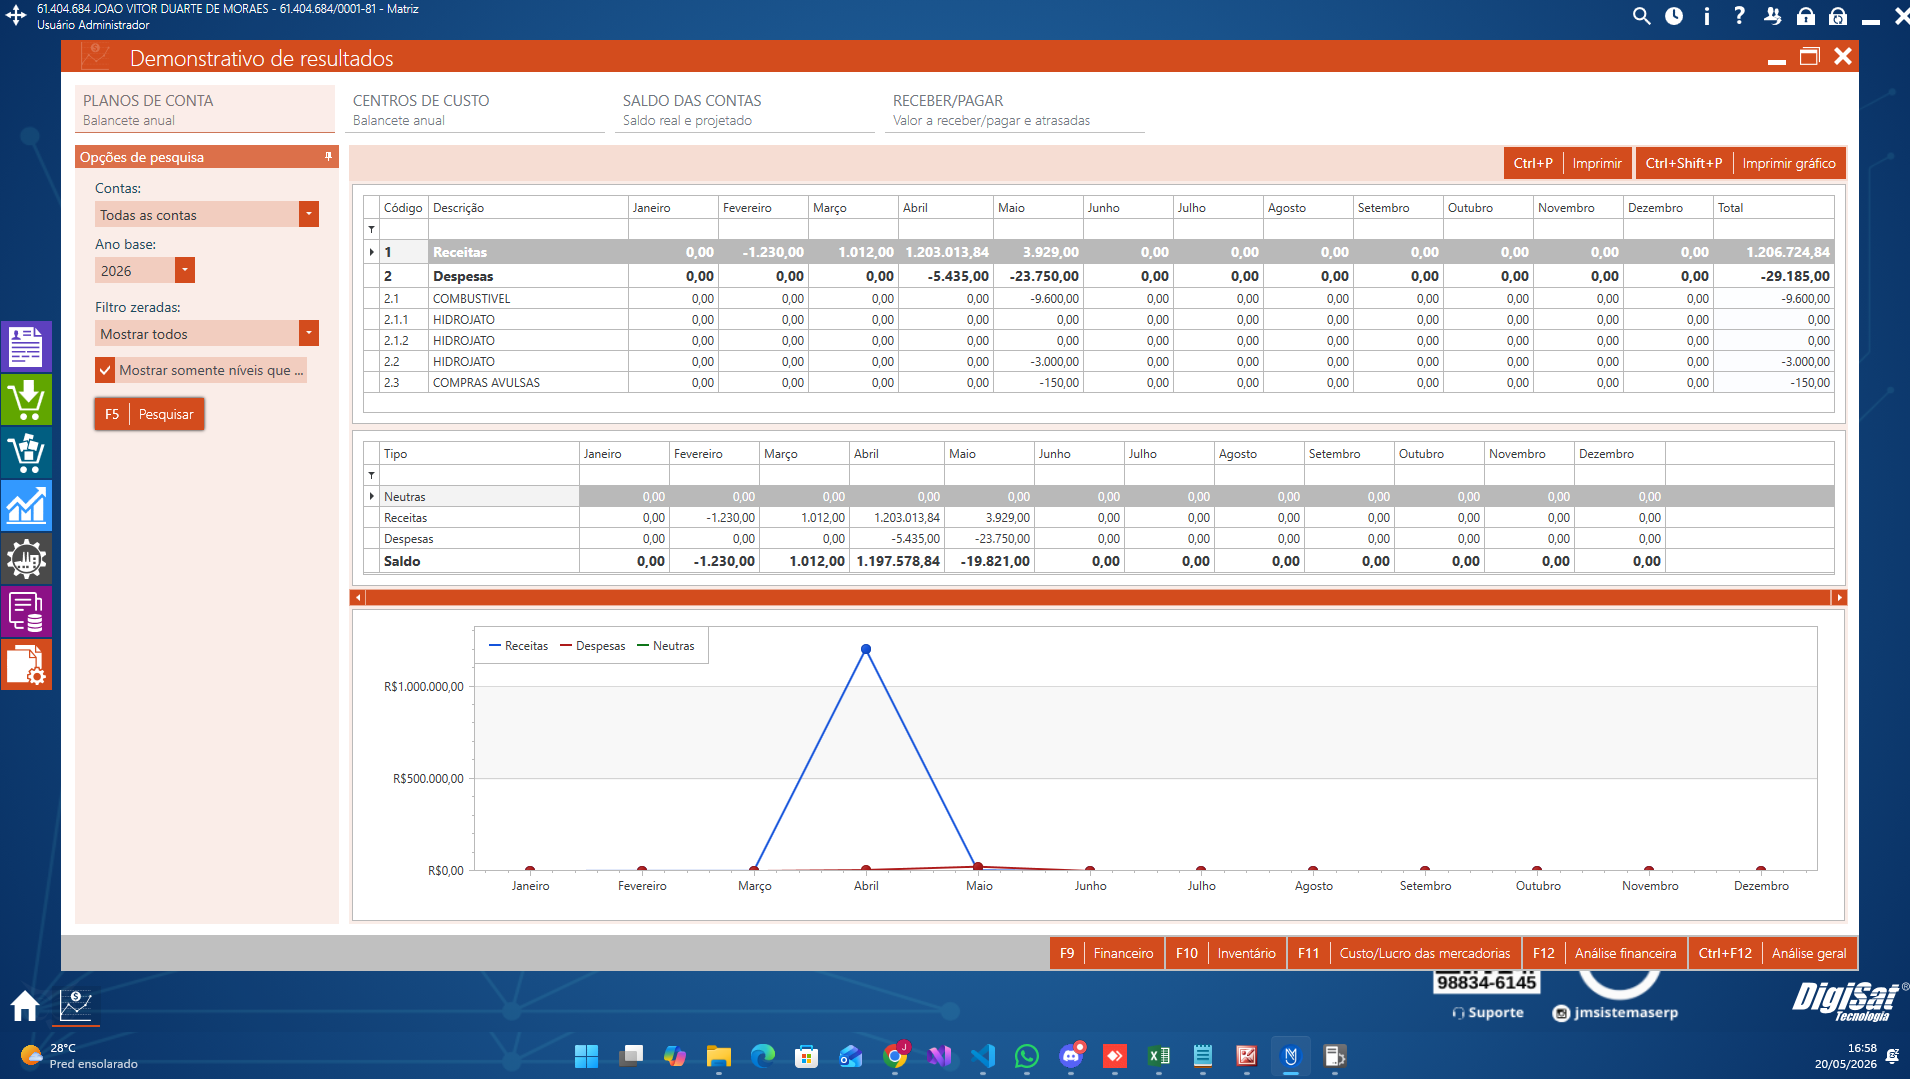
Task: Click the Total column header
Action: tap(1774, 208)
